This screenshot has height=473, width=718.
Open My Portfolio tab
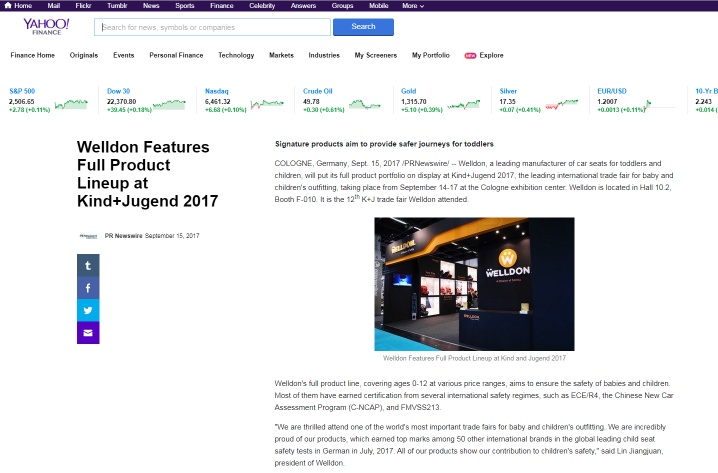(x=430, y=55)
